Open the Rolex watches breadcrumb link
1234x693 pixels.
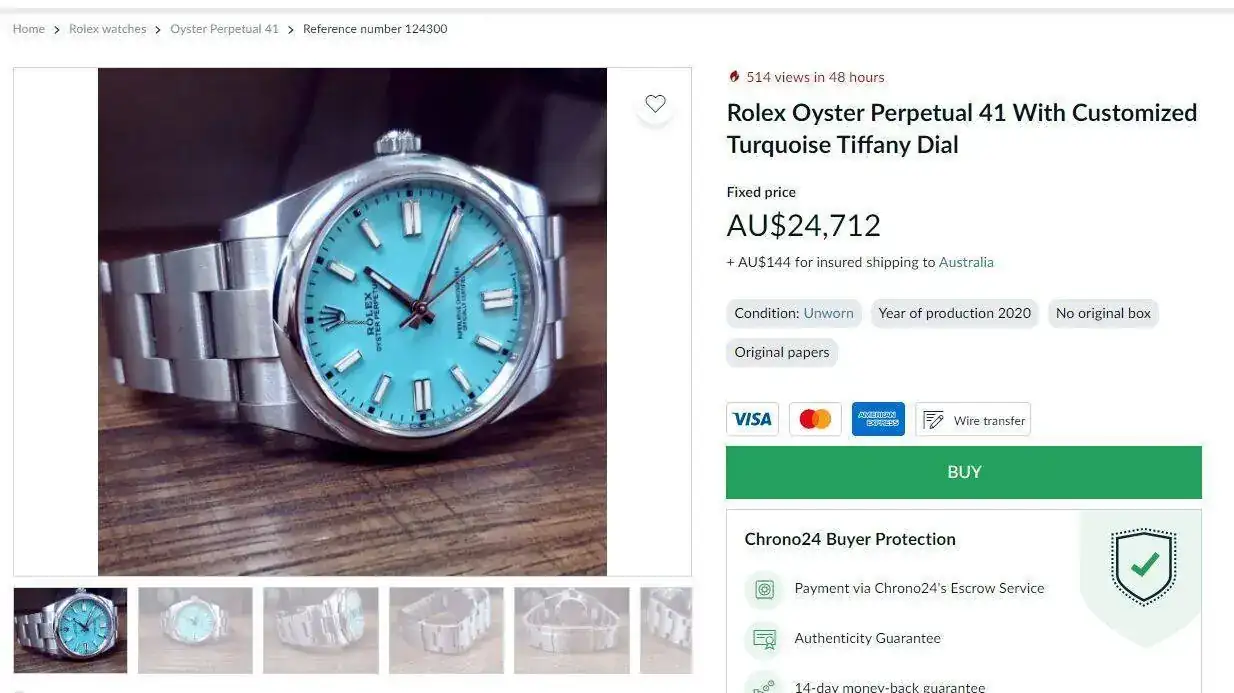tap(107, 29)
